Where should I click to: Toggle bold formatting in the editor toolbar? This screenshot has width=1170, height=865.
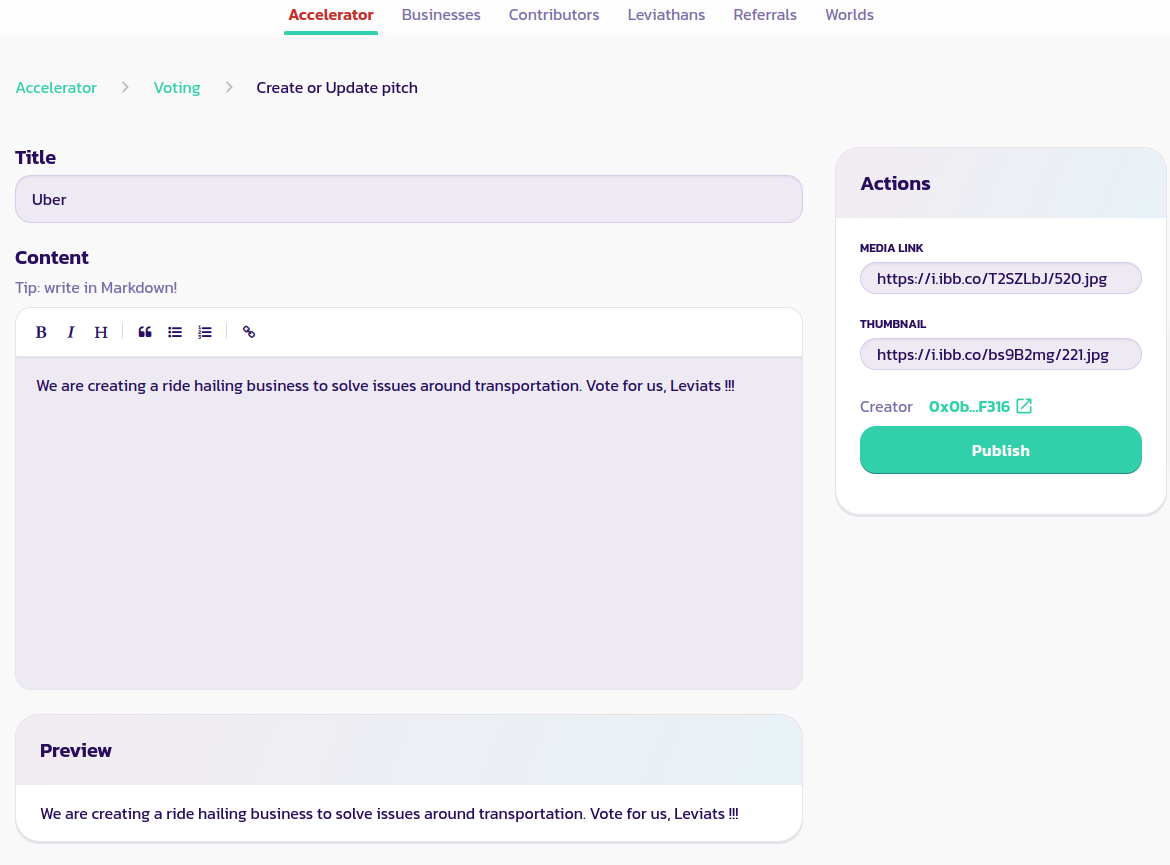(41, 332)
